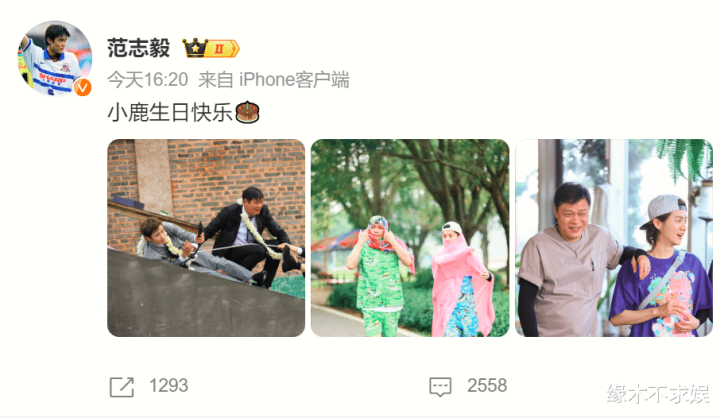Click the comment count 2558

click(487, 386)
